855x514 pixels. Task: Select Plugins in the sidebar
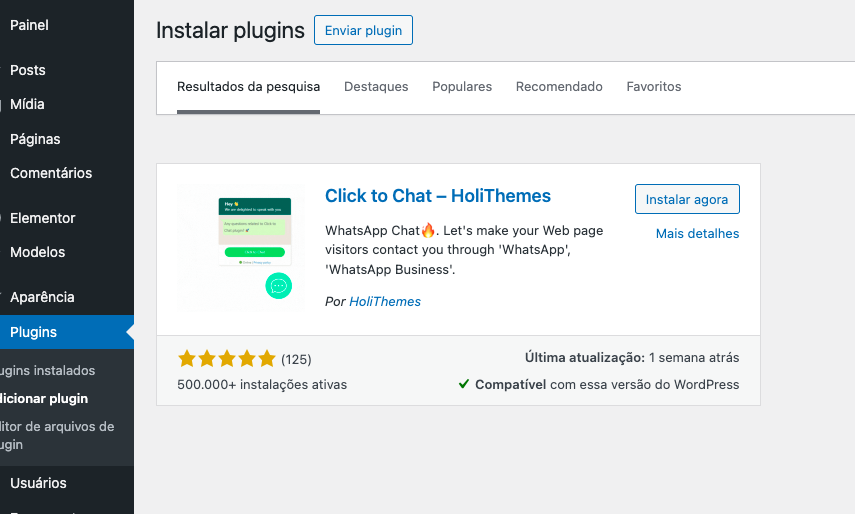[67, 332]
